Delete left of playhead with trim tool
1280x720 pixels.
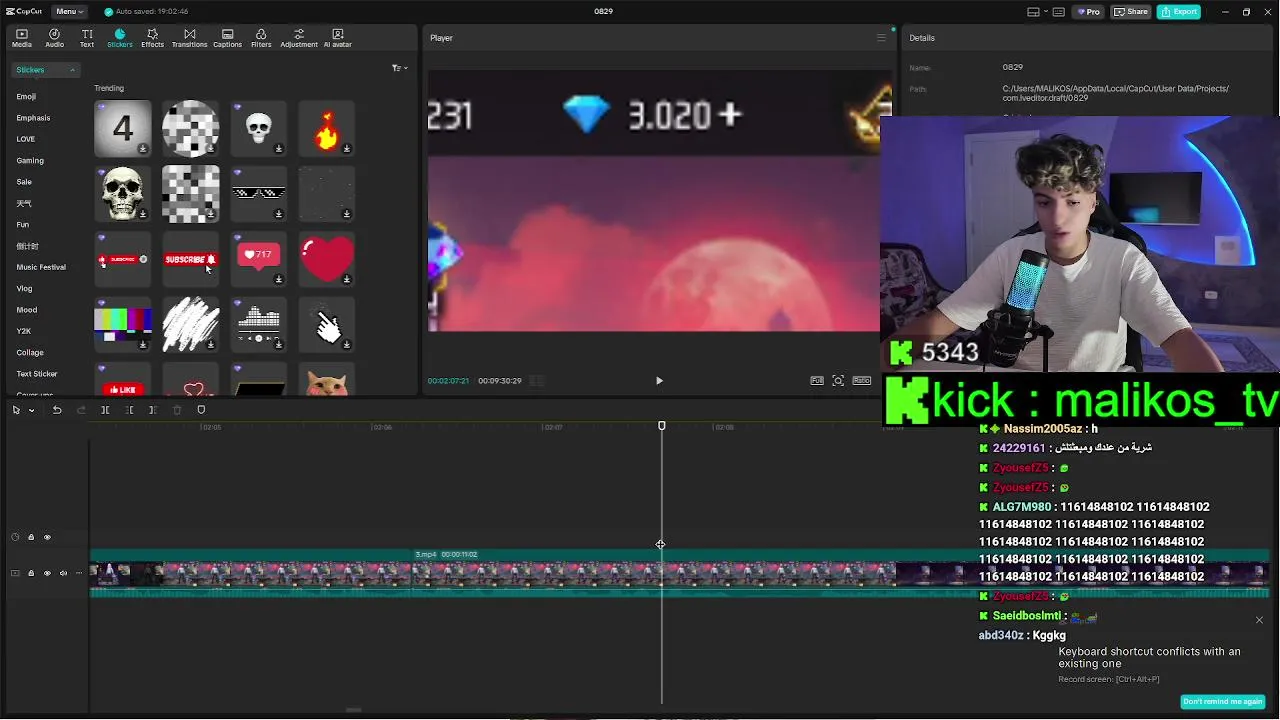pos(129,410)
